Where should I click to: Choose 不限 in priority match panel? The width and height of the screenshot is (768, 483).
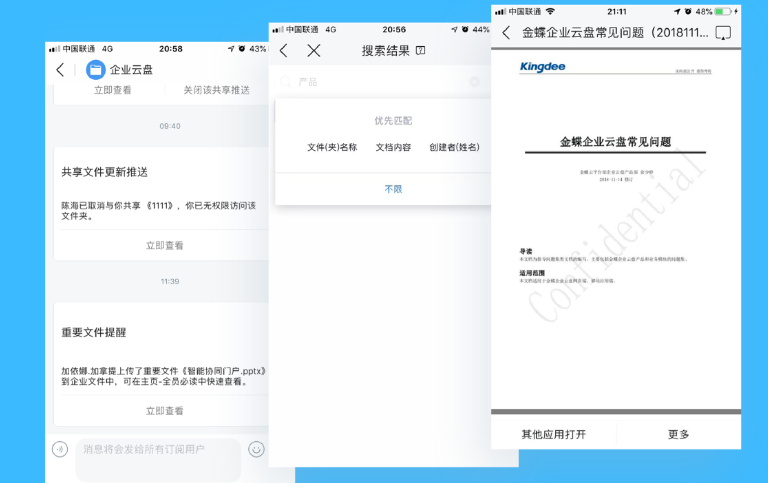[x=393, y=189]
